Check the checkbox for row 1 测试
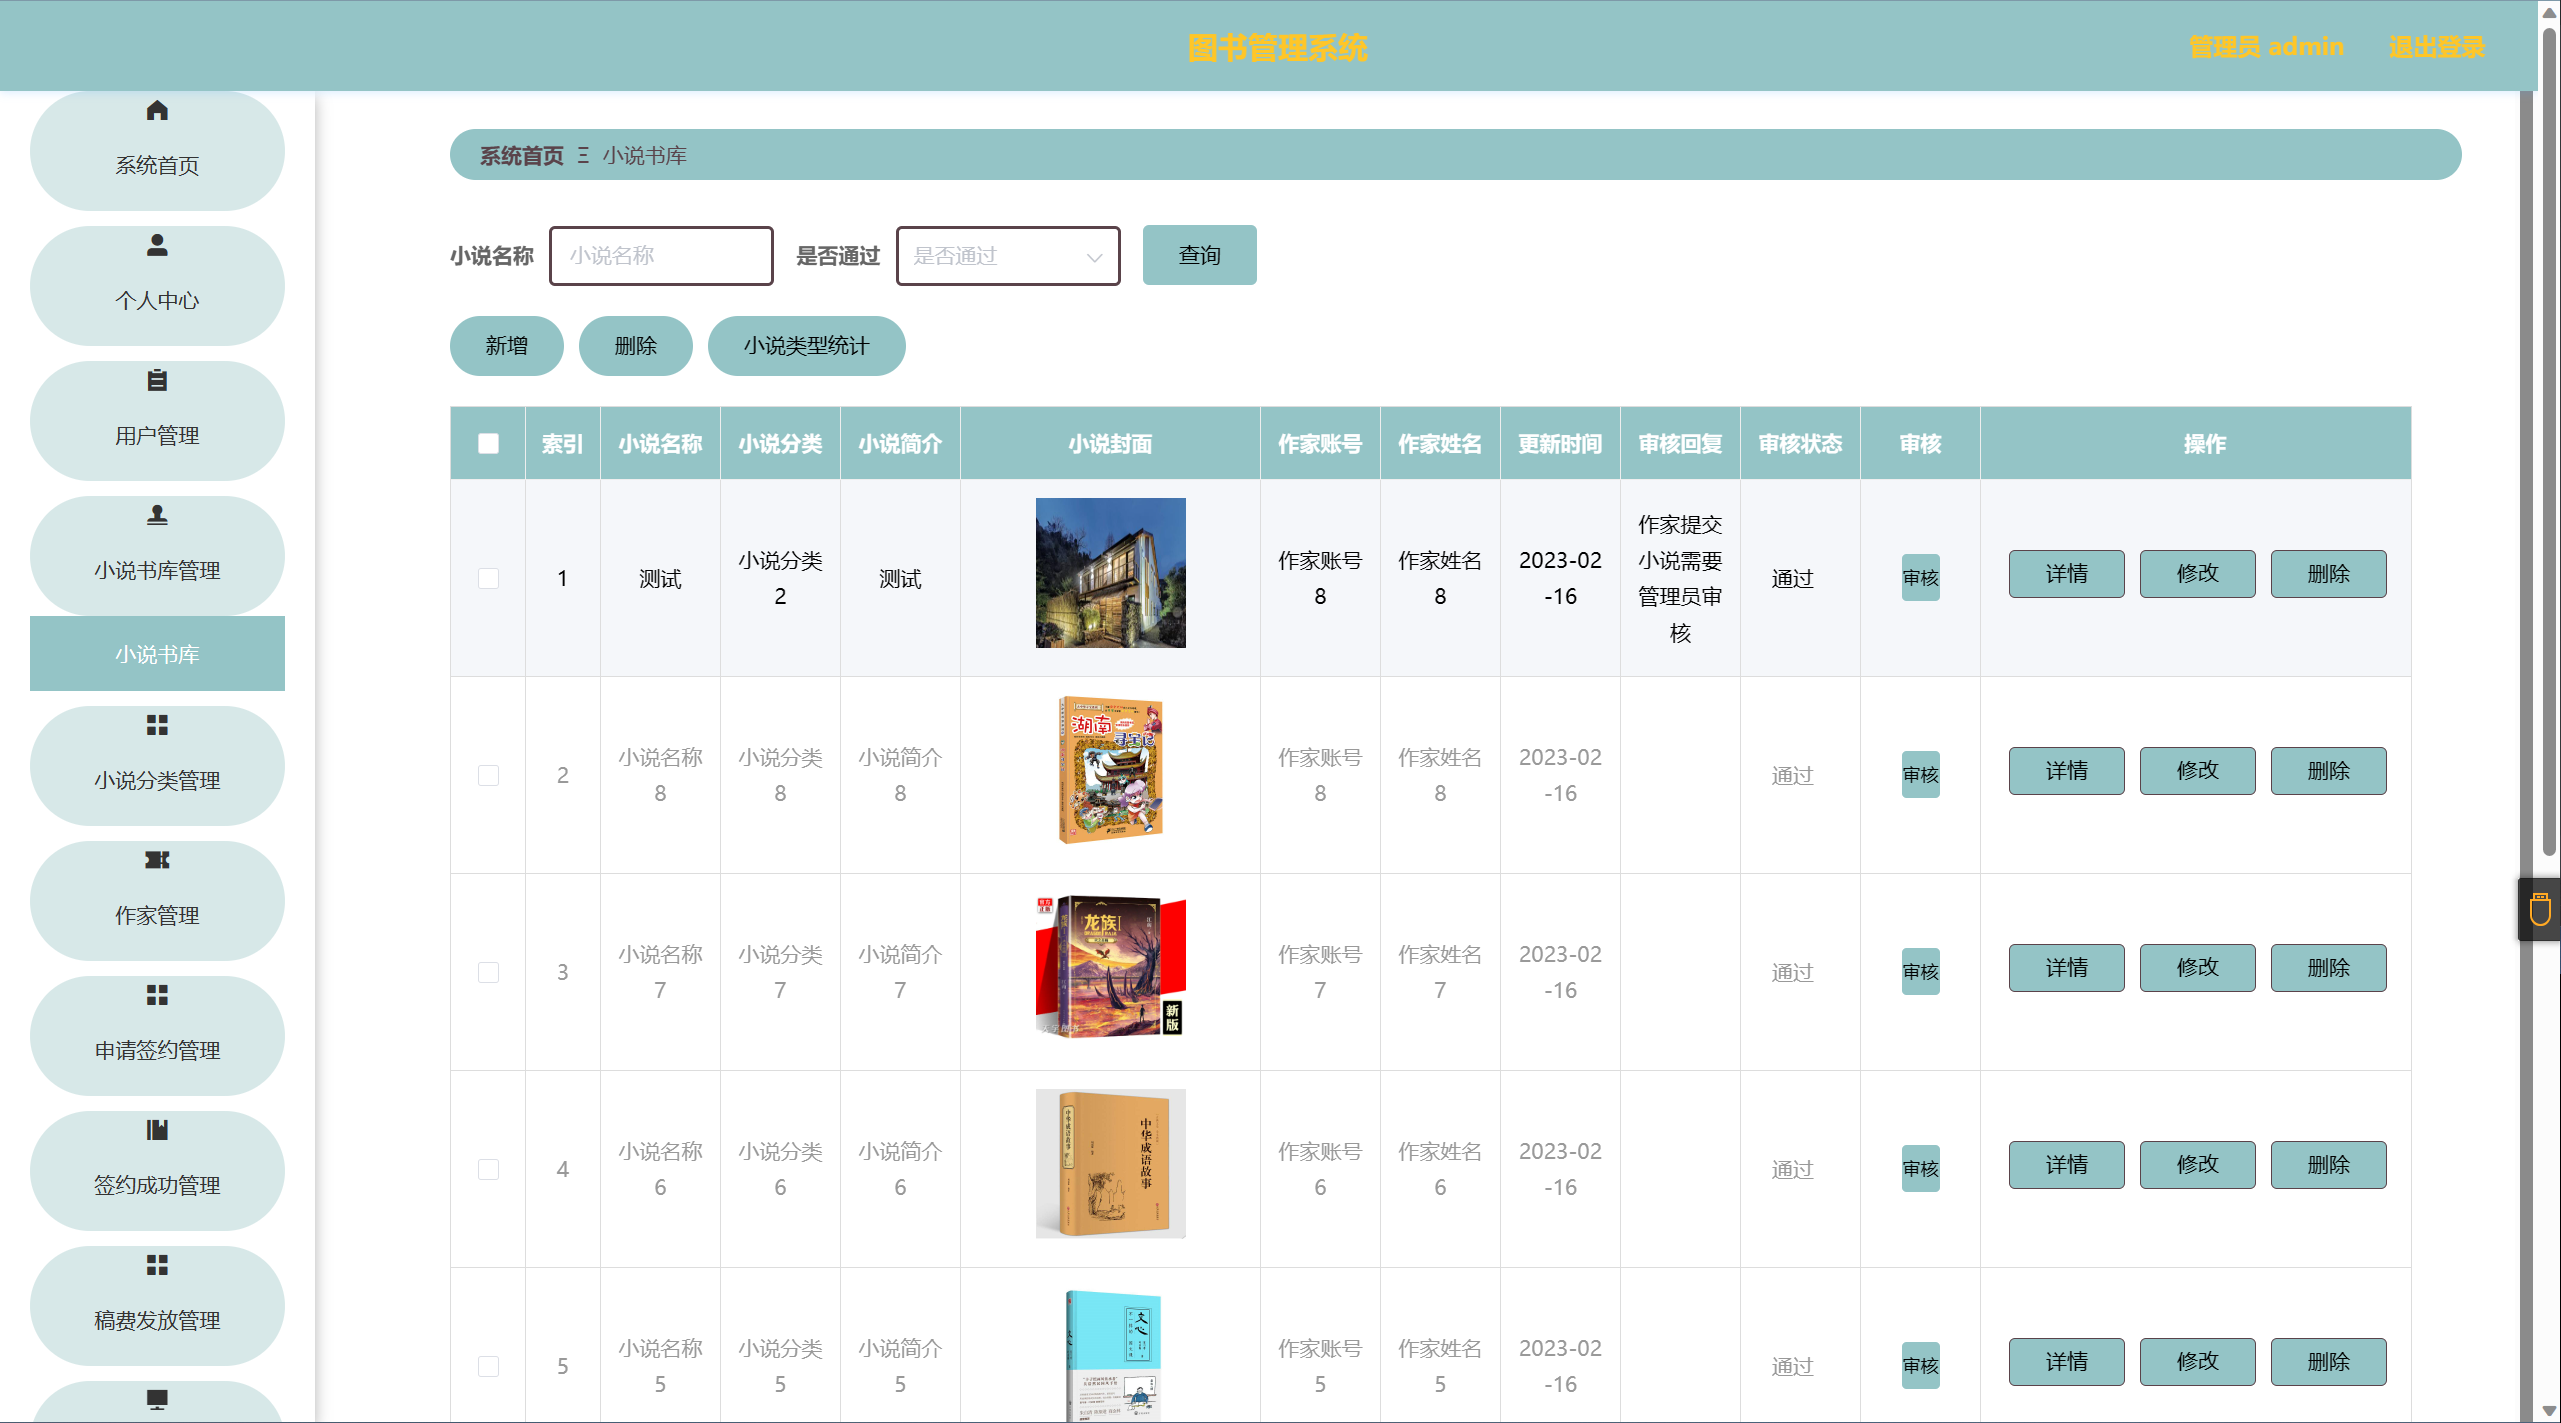The image size is (2561, 1423). (488, 578)
